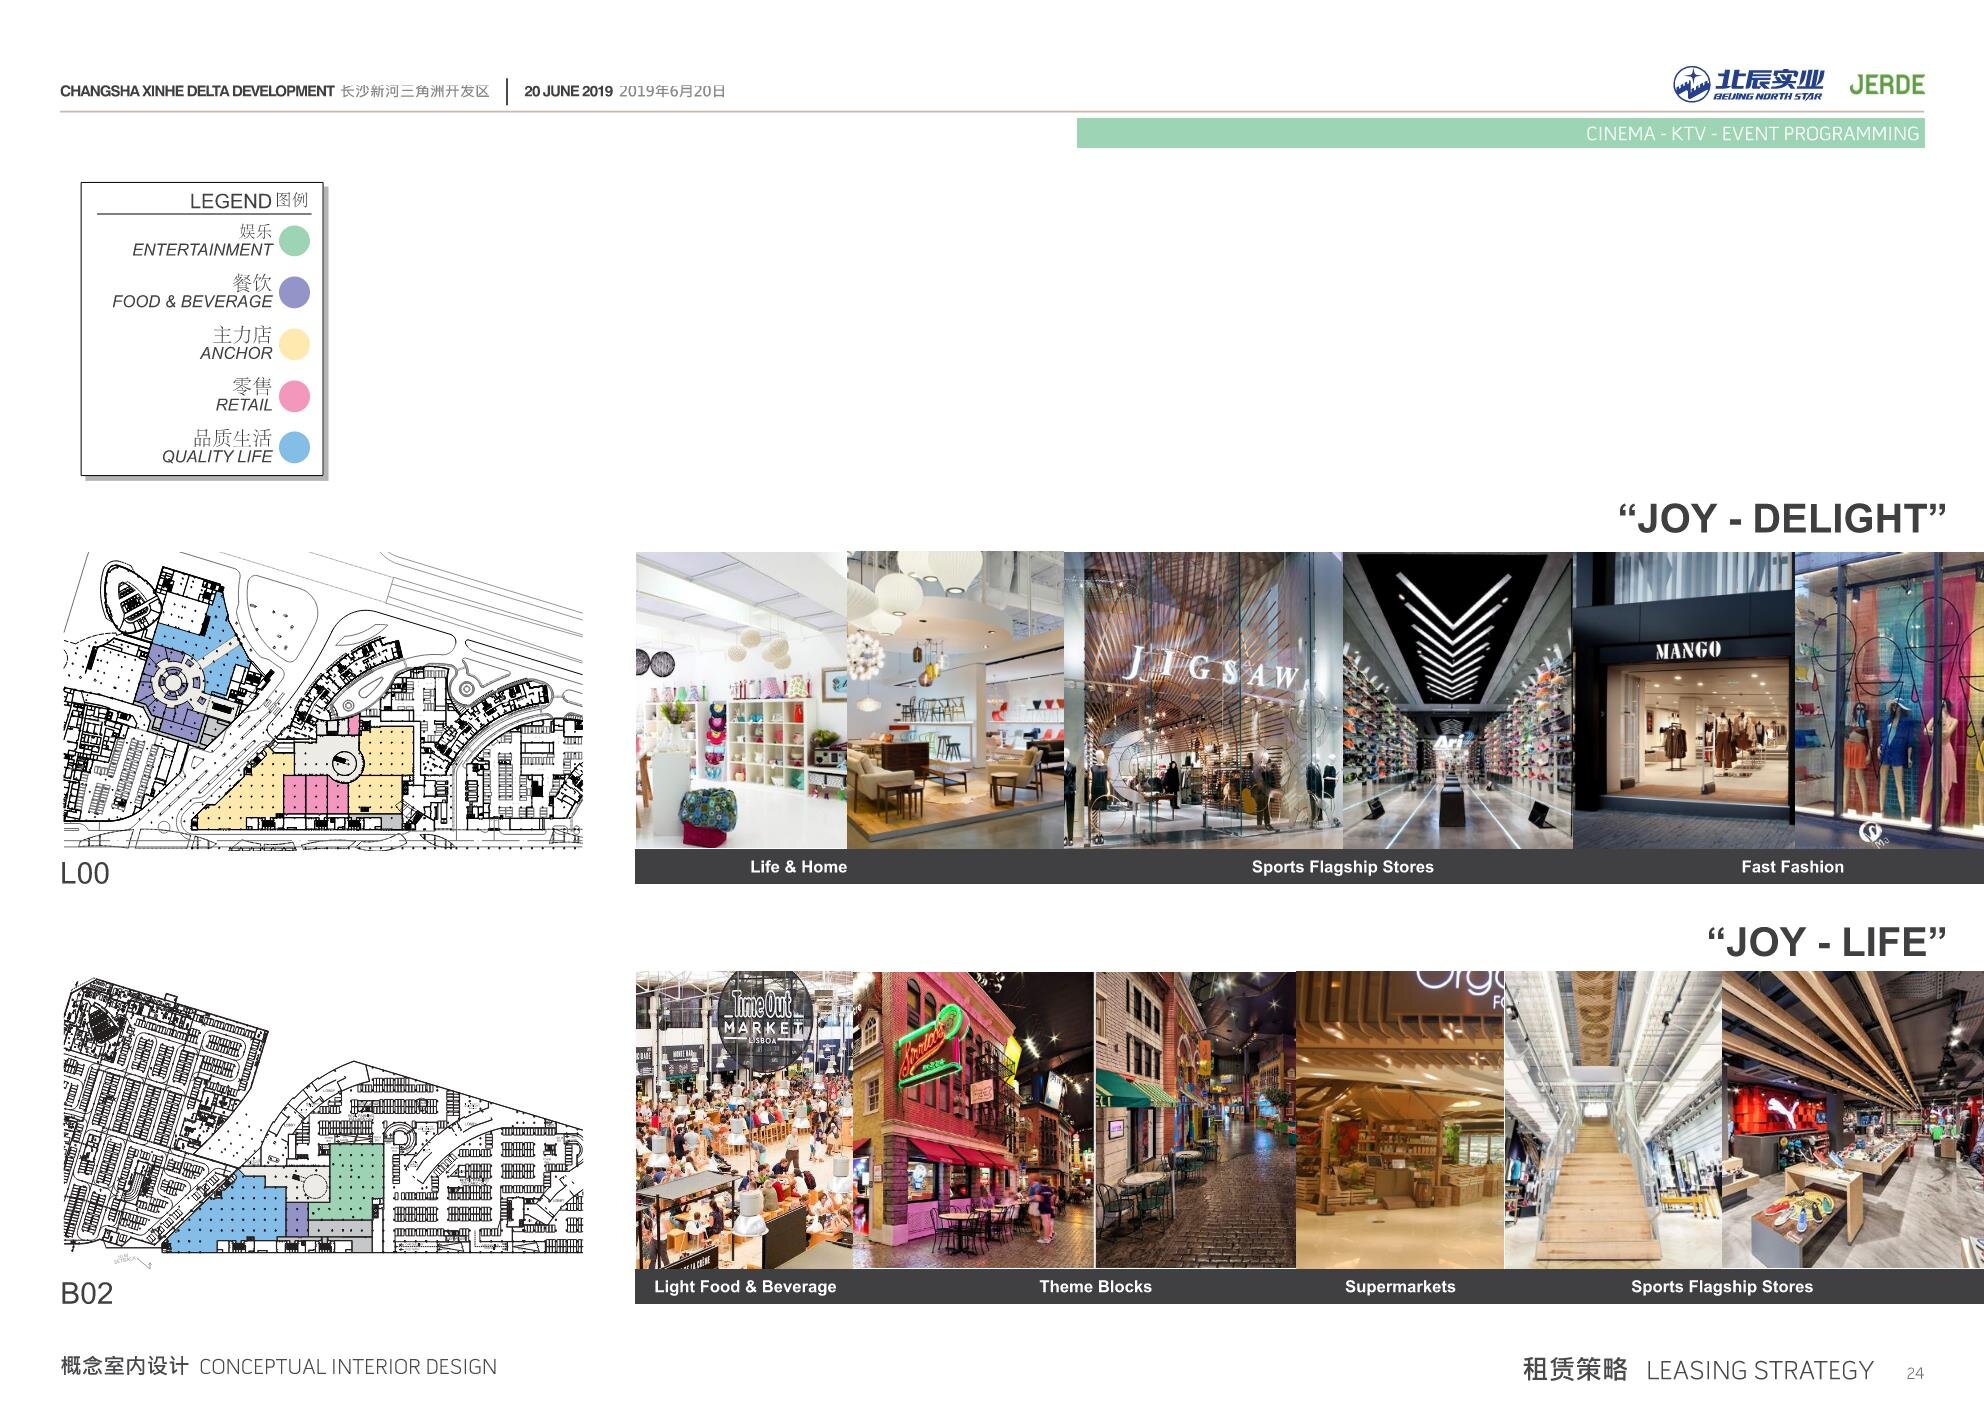Click the purple Food & Beverage swatch

[294, 292]
